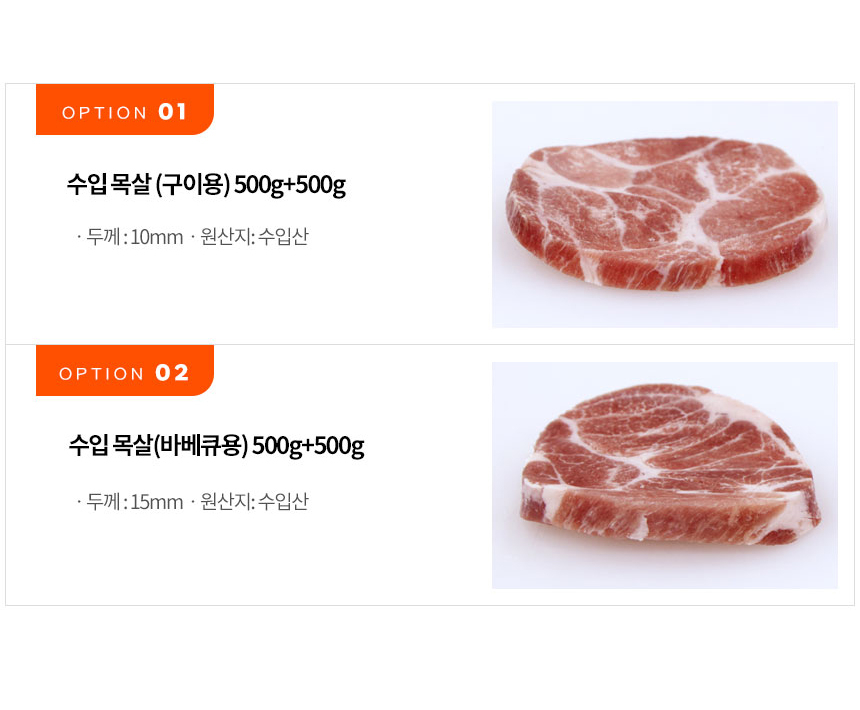Click 500g+500g in the 구이용 title

pyautogui.click(x=290, y=185)
